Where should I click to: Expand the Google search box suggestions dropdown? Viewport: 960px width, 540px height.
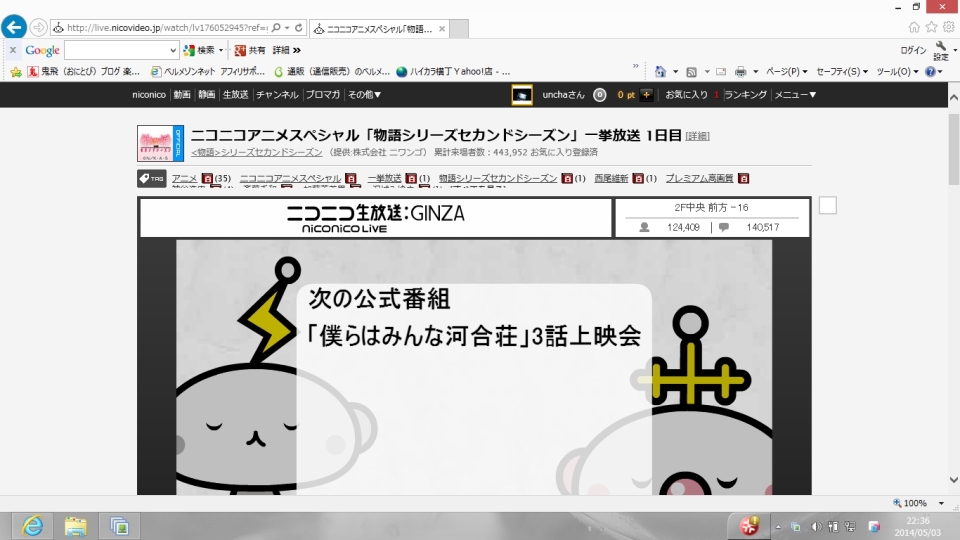click(173, 50)
